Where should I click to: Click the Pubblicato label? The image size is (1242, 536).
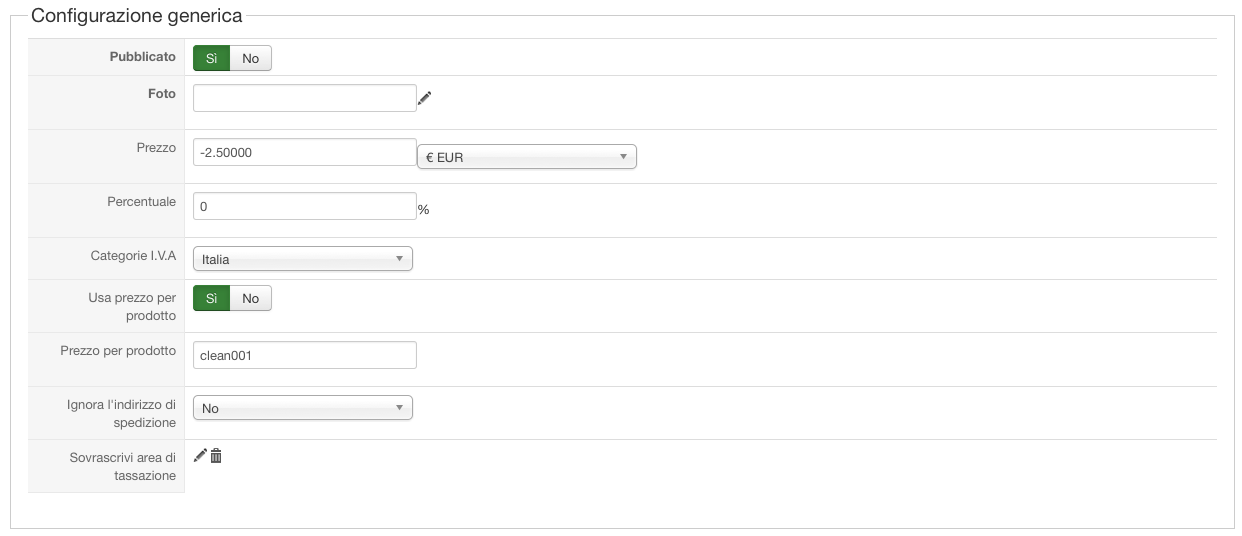click(x=142, y=57)
